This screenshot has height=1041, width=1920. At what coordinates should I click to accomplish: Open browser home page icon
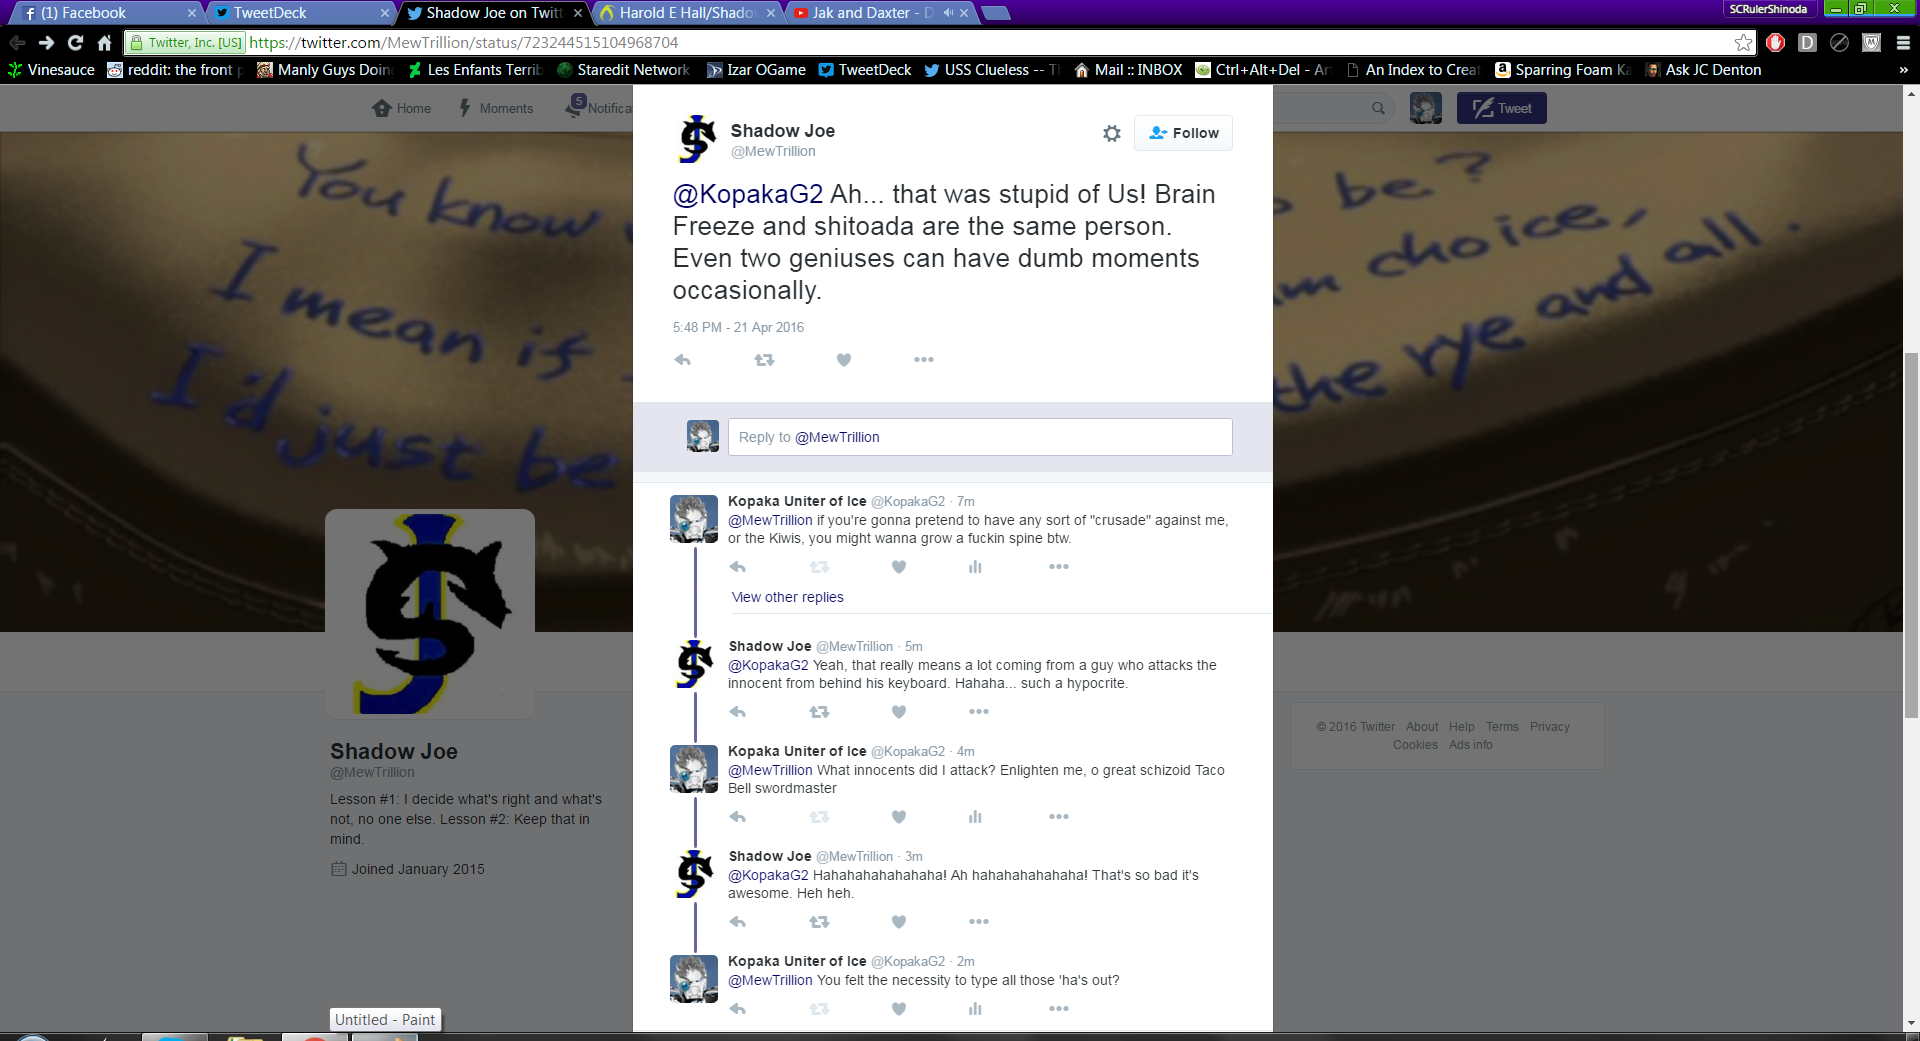pos(104,43)
